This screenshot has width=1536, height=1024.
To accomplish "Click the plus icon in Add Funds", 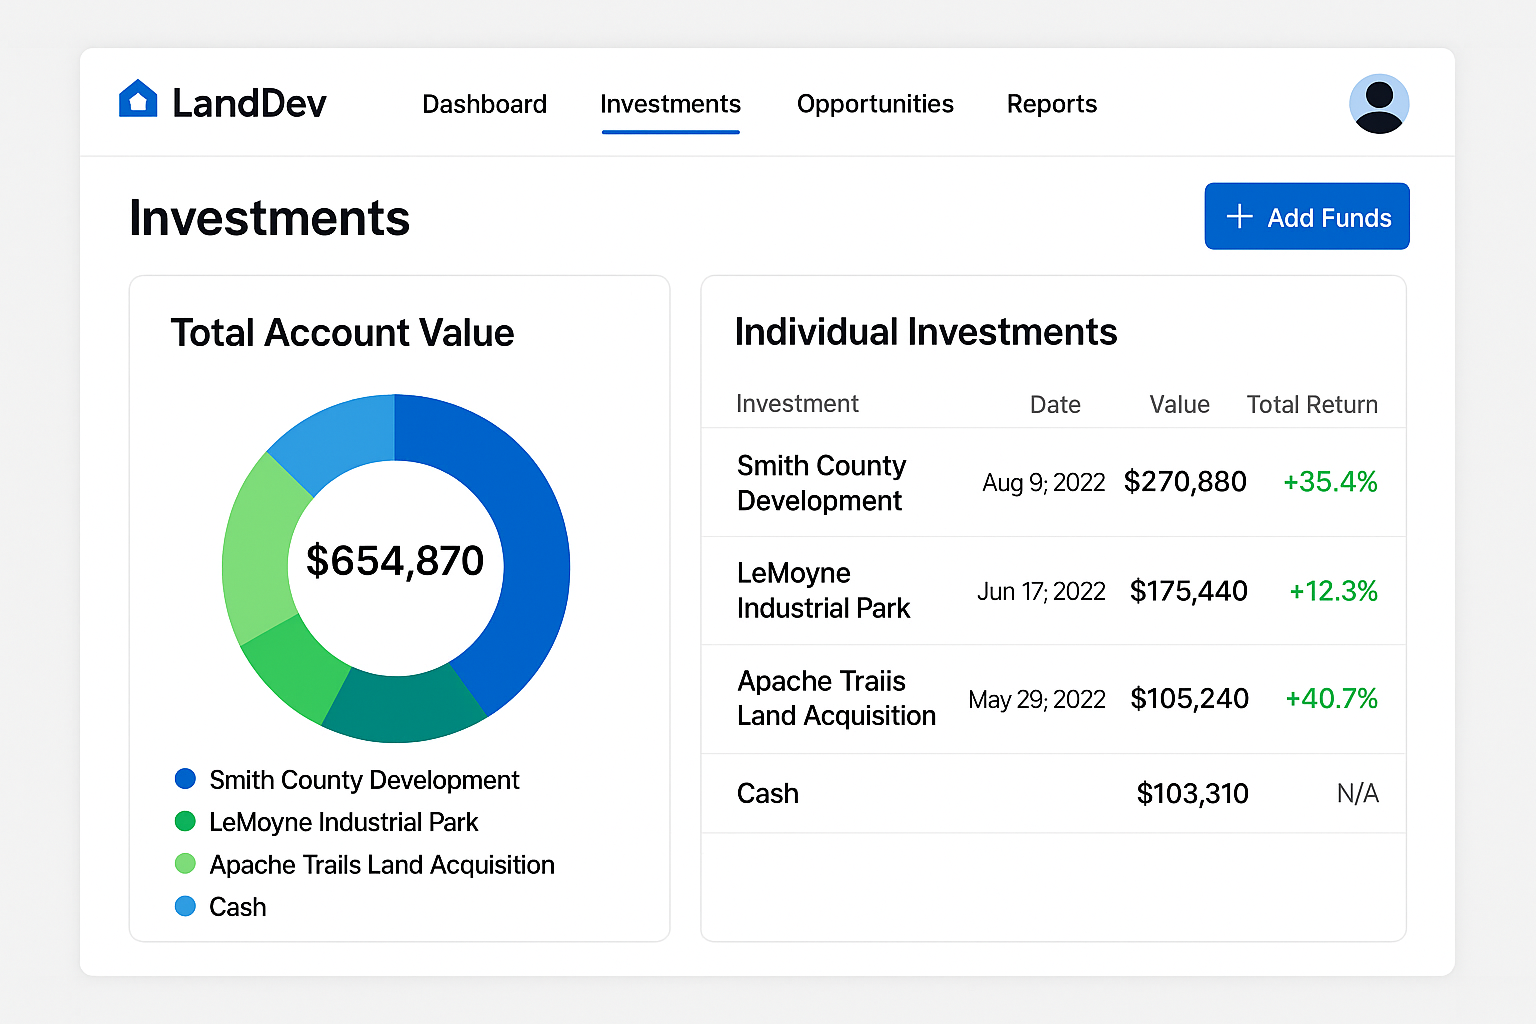I will 1239,217.
